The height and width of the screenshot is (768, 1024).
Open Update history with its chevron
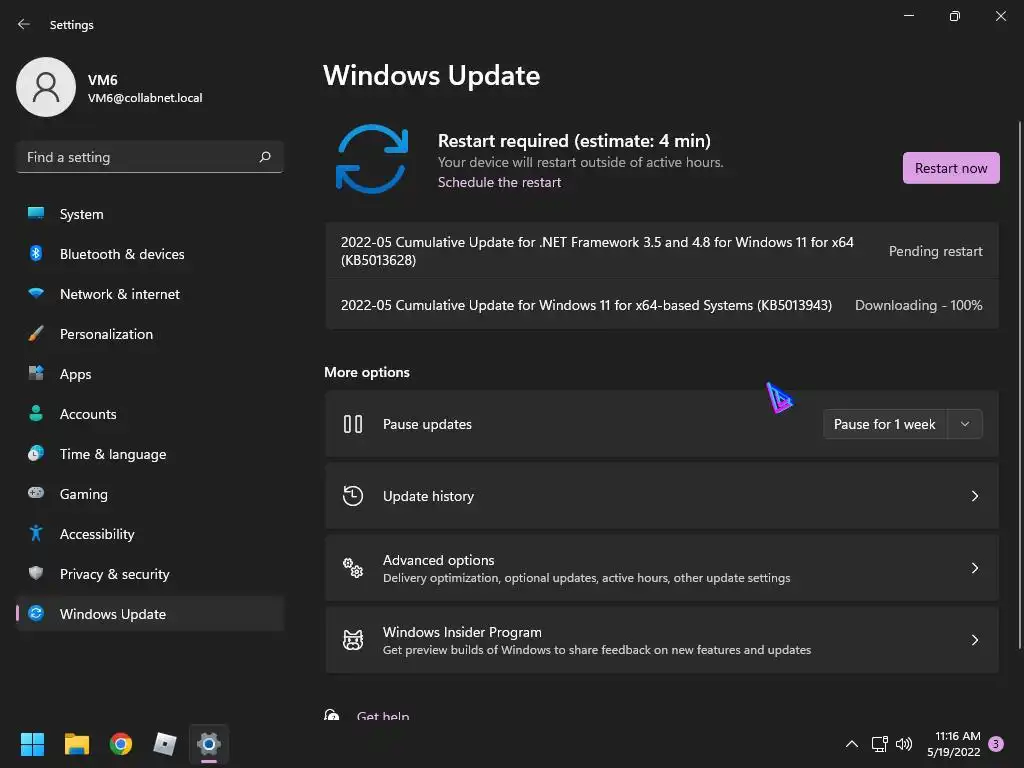coord(974,496)
